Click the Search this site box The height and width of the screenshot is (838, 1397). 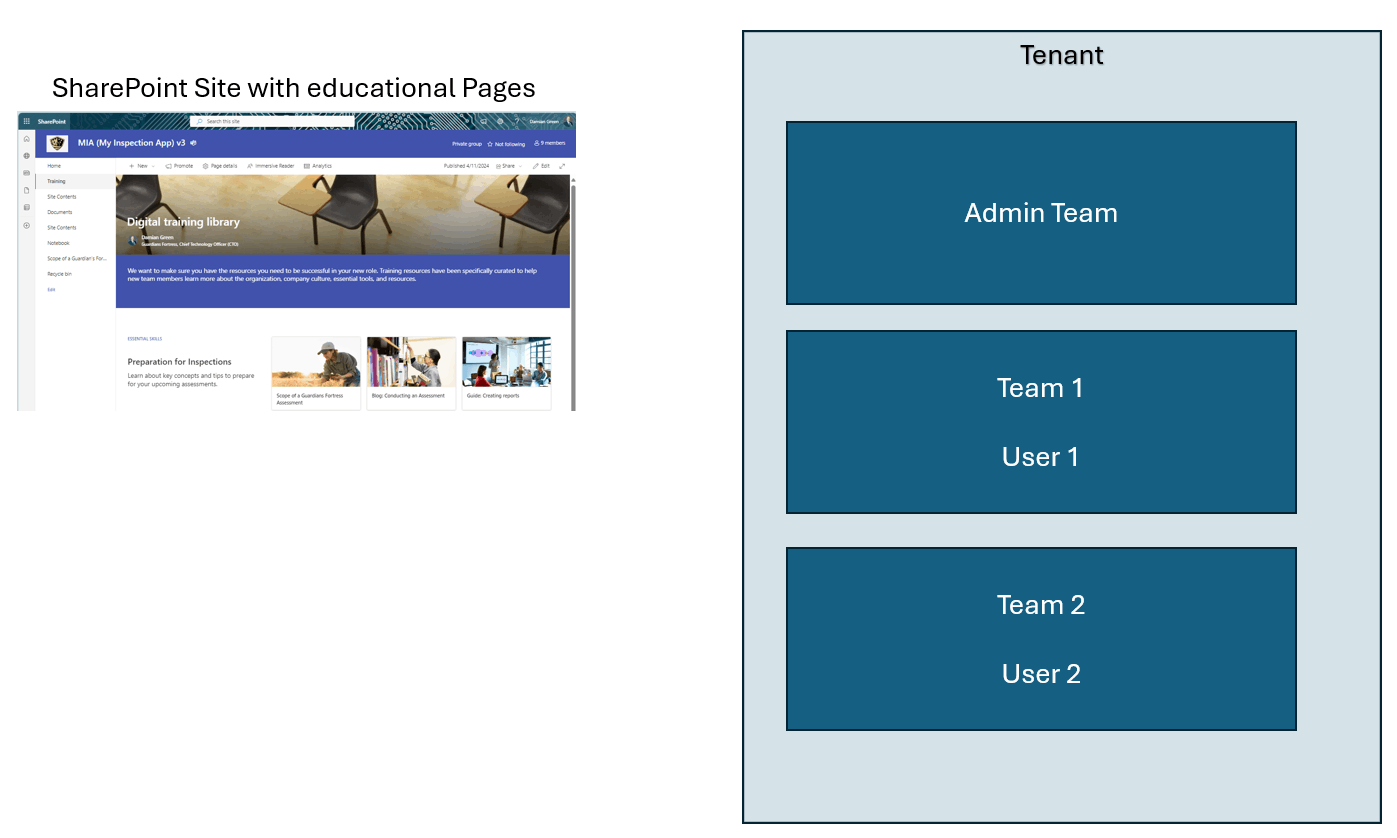click(x=272, y=121)
